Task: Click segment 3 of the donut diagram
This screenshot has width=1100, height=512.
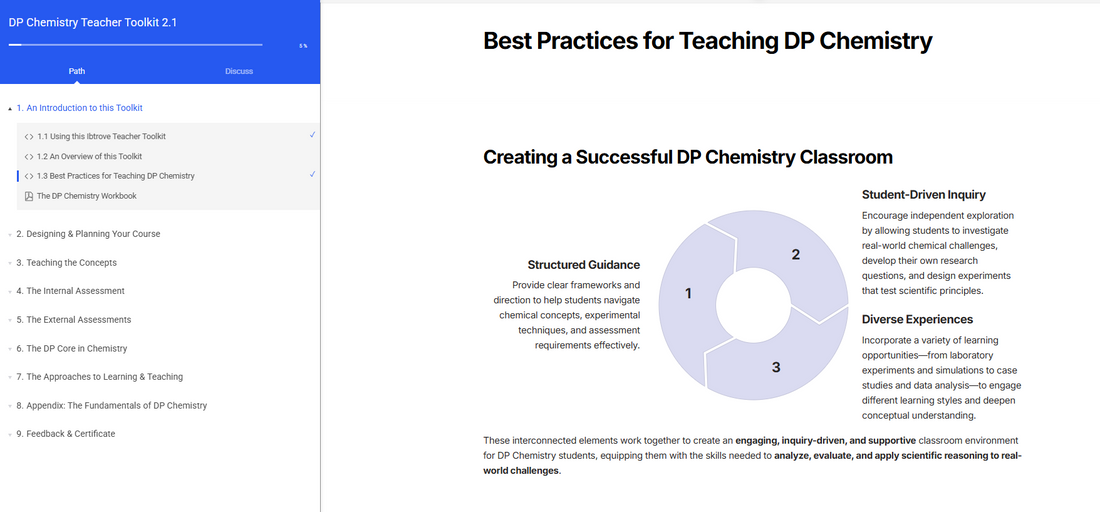Action: pyautogui.click(x=775, y=367)
